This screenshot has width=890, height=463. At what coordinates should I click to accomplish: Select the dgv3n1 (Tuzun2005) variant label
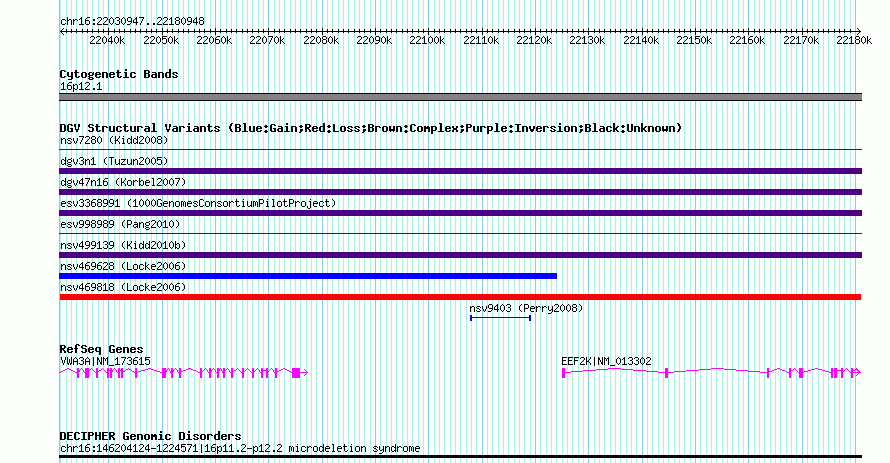[x=114, y=161]
